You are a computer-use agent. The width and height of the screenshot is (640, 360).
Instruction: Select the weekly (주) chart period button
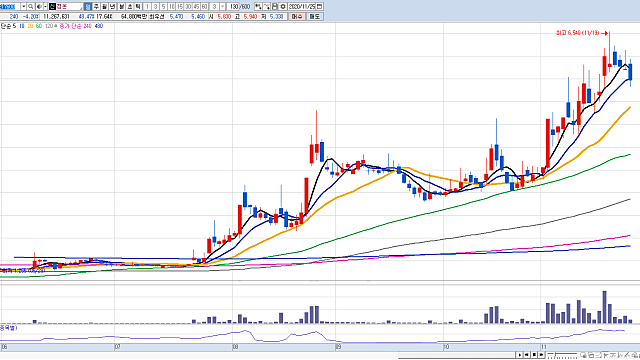pos(96,7)
